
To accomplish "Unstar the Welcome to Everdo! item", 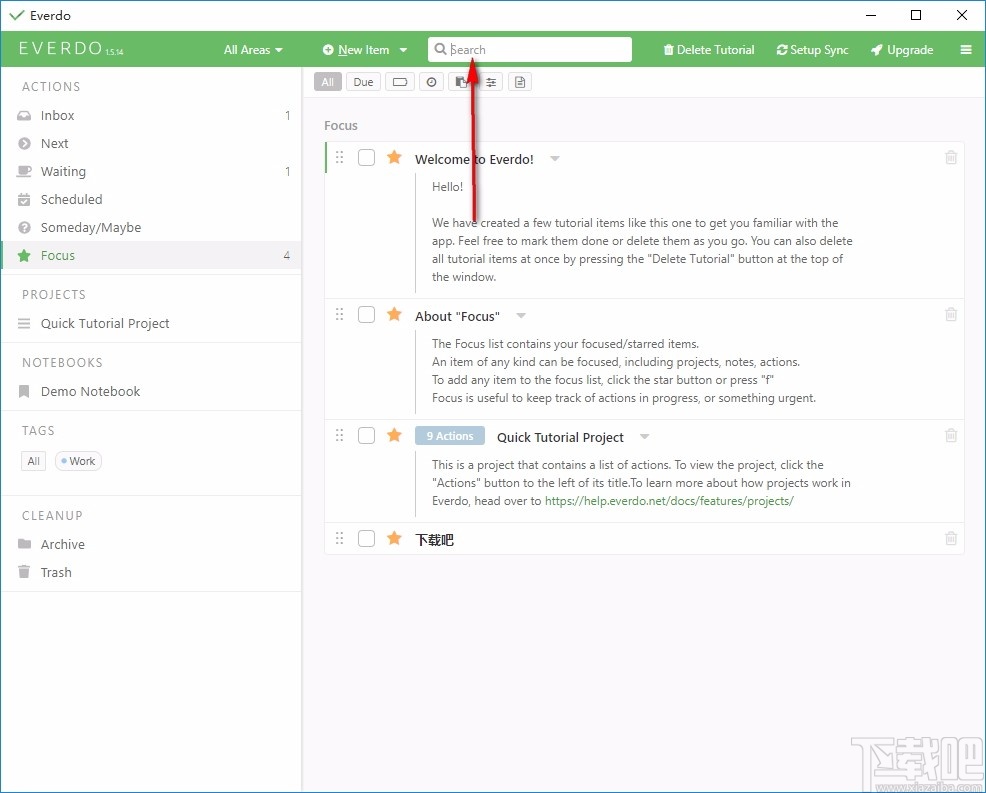I will tap(394, 157).
